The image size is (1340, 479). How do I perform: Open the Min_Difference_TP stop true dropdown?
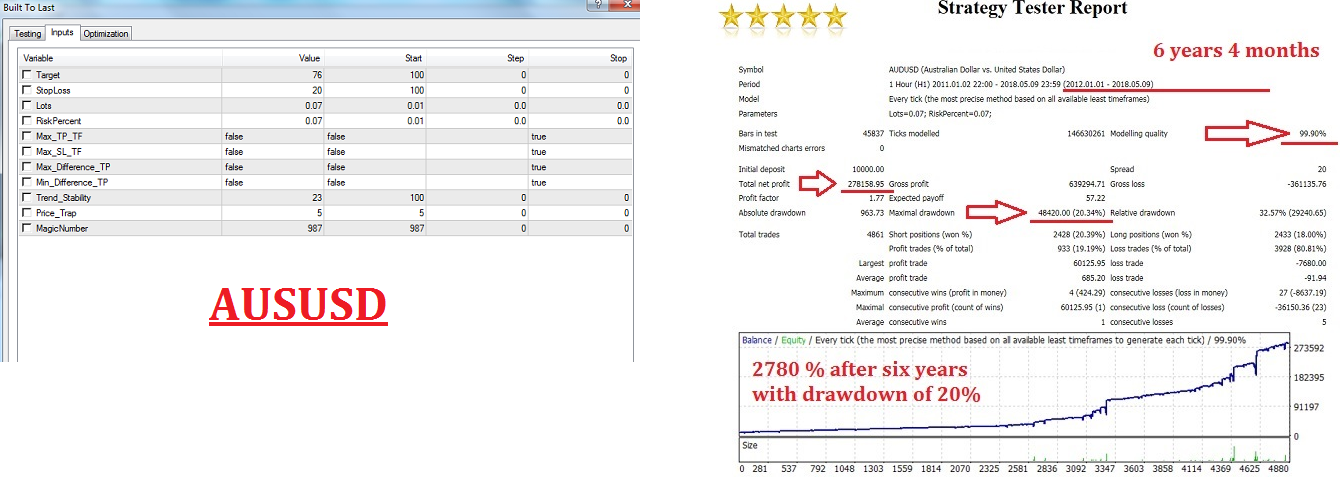pos(580,183)
